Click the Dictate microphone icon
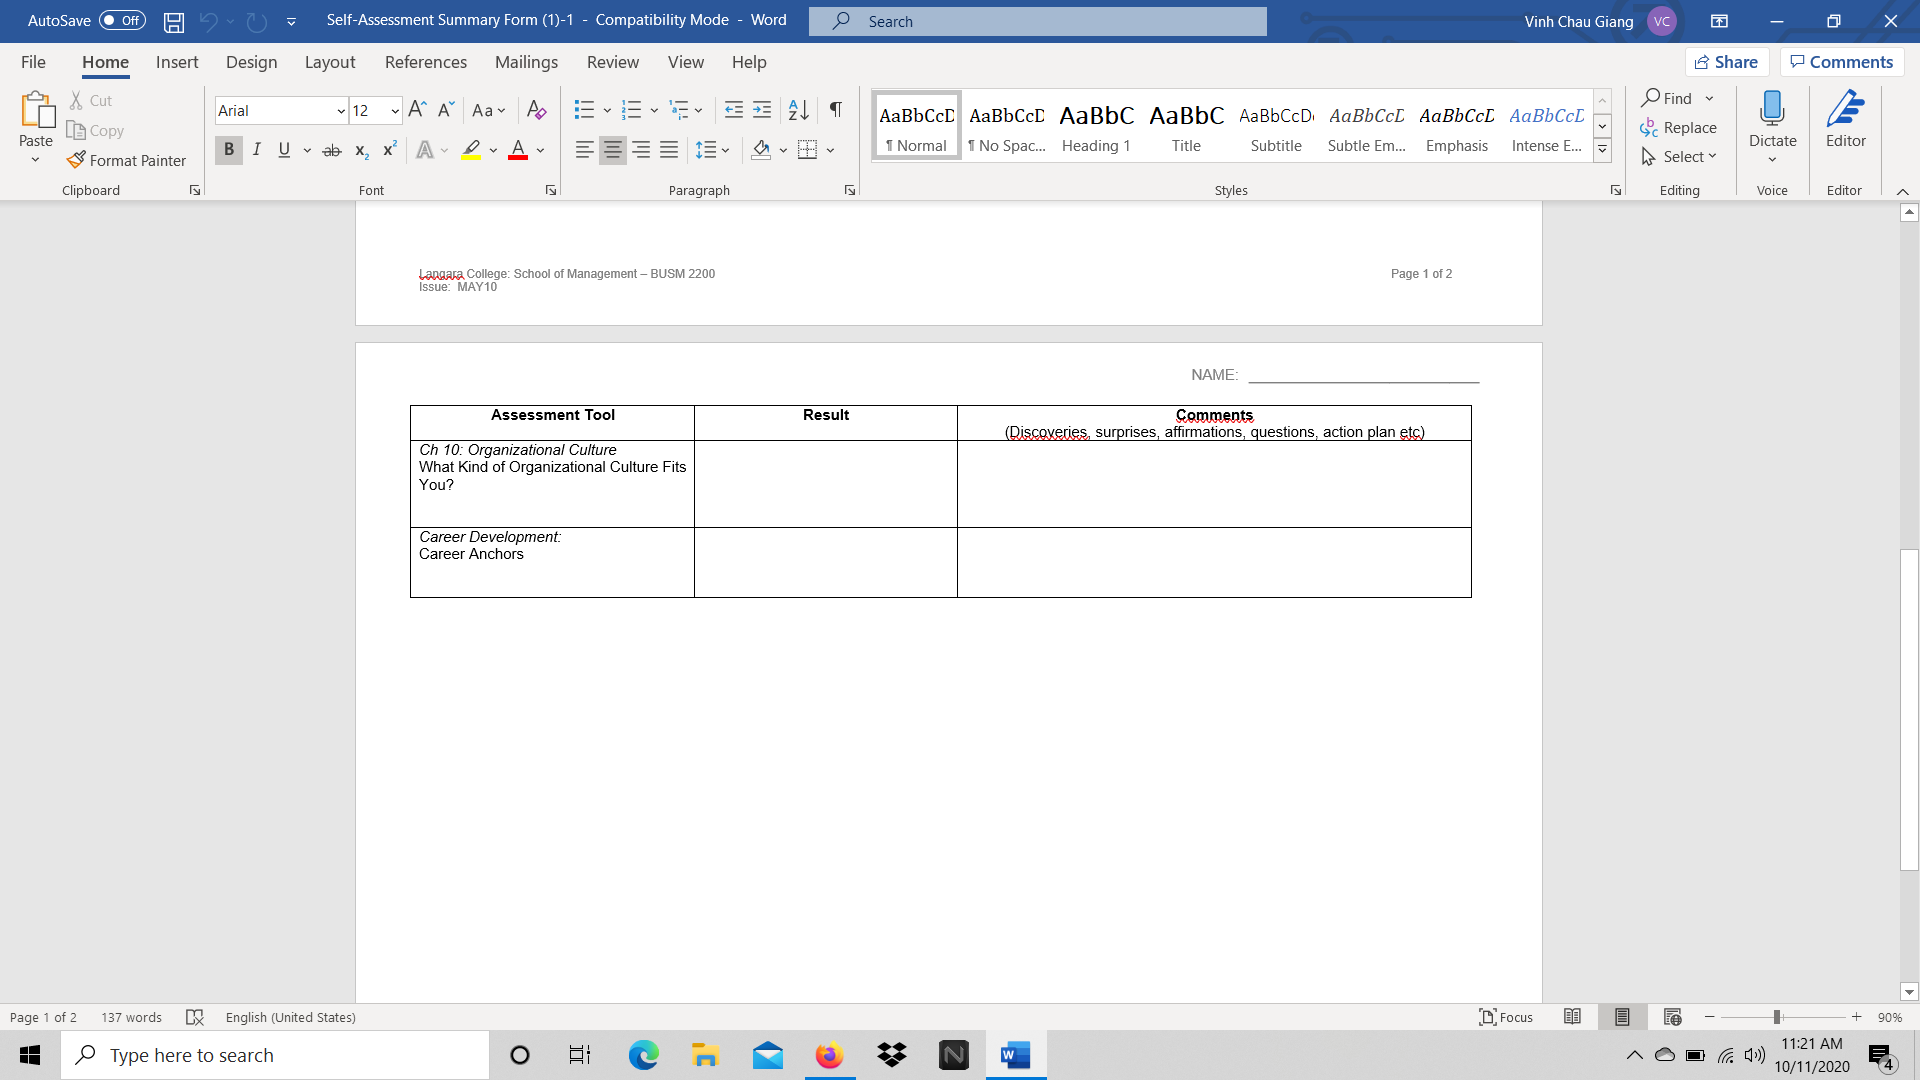 point(1772,110)
